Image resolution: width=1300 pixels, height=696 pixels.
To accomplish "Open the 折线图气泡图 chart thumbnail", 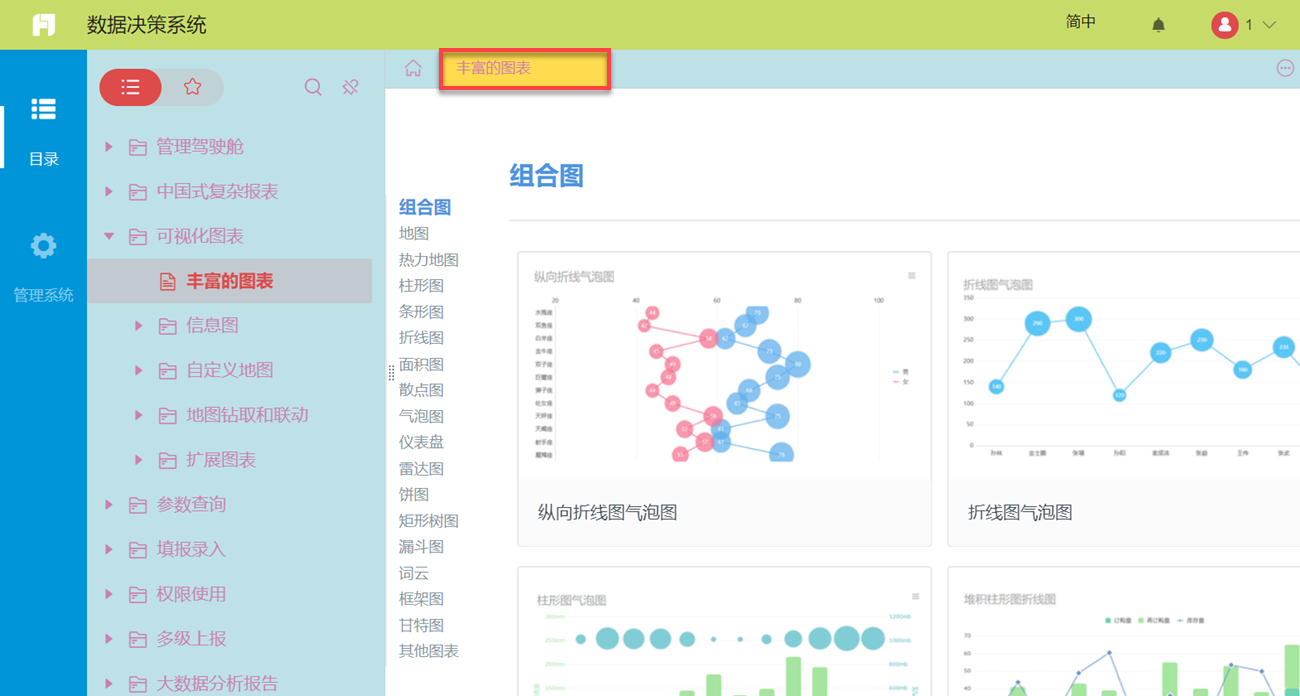I will tap(1124, 400).
